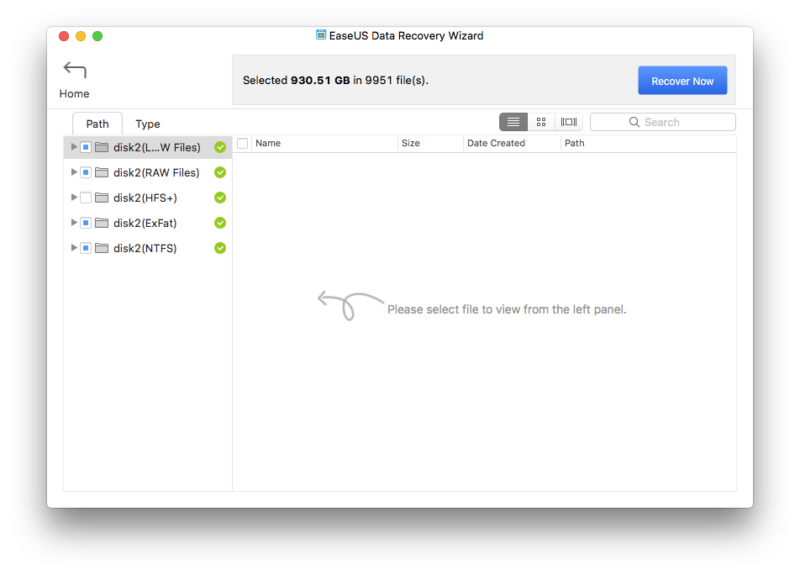Image resolution: width=800 pixels, height=575 pixels.
Task: Switch to grid thumbnail view icon
Action: [541, 122]
